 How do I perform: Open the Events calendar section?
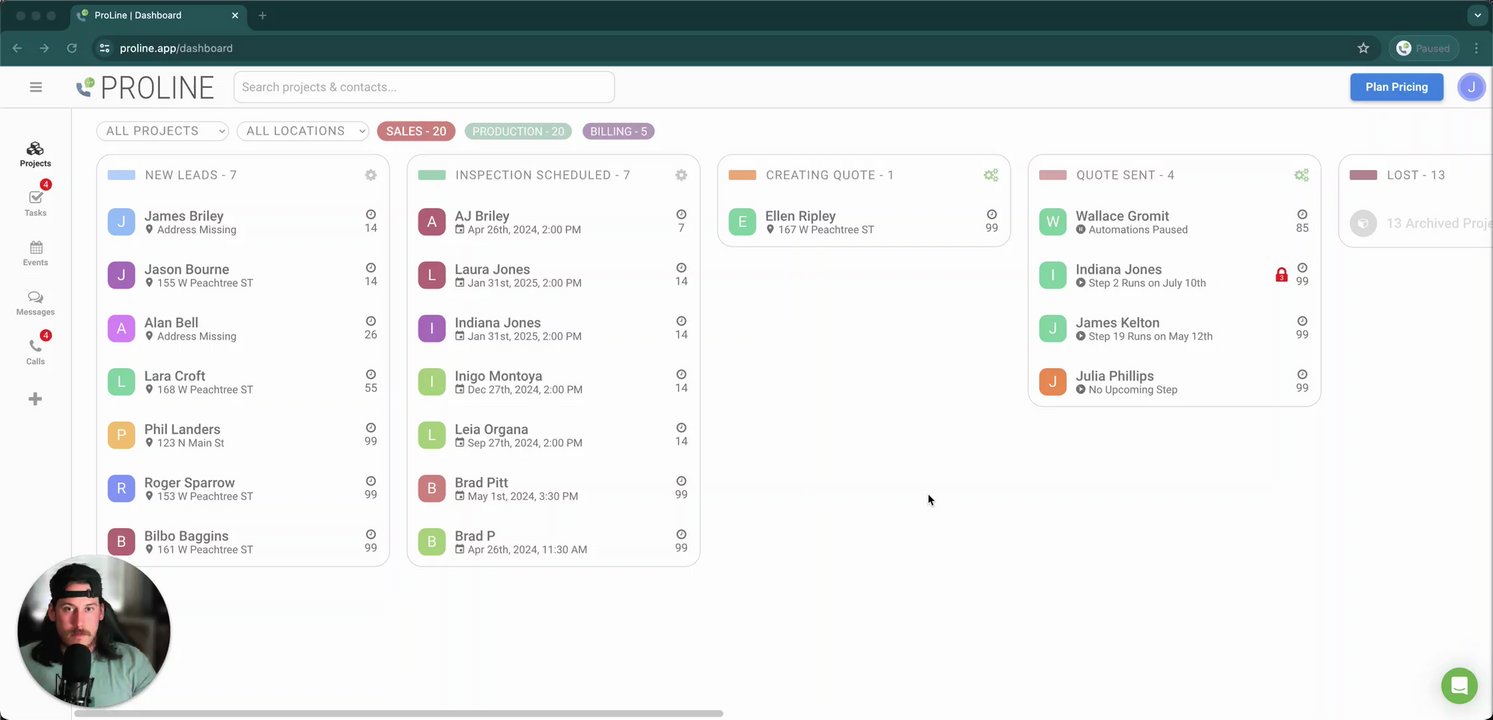[x=35, y=253]
